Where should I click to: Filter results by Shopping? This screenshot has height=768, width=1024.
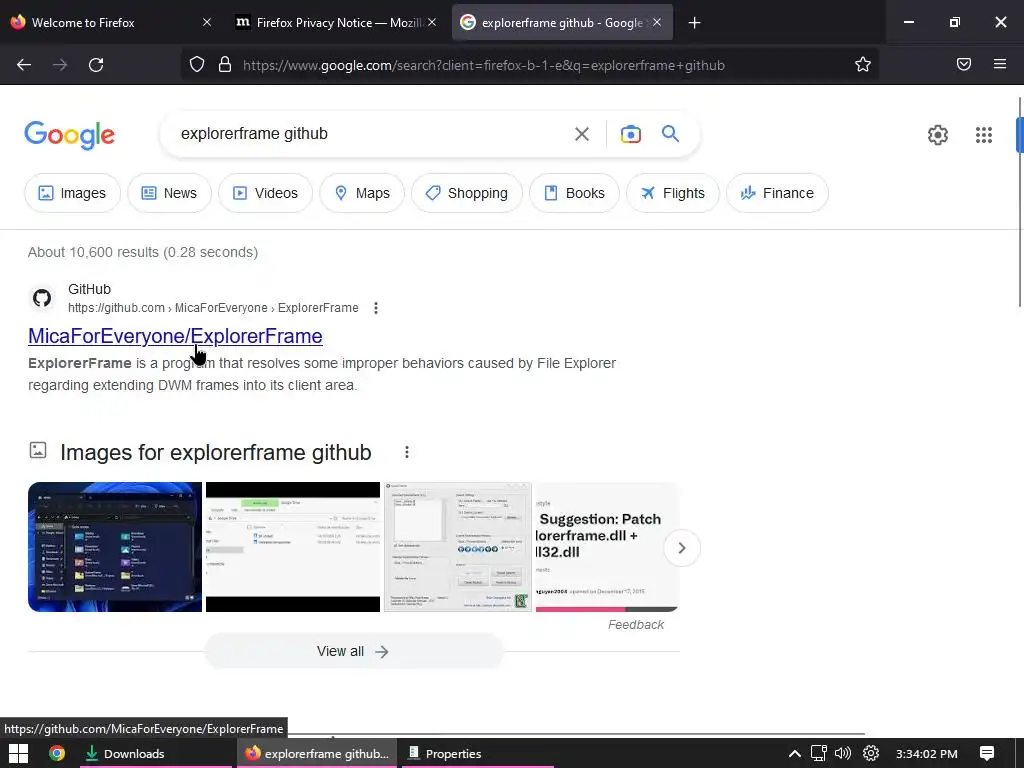[467, 193]
